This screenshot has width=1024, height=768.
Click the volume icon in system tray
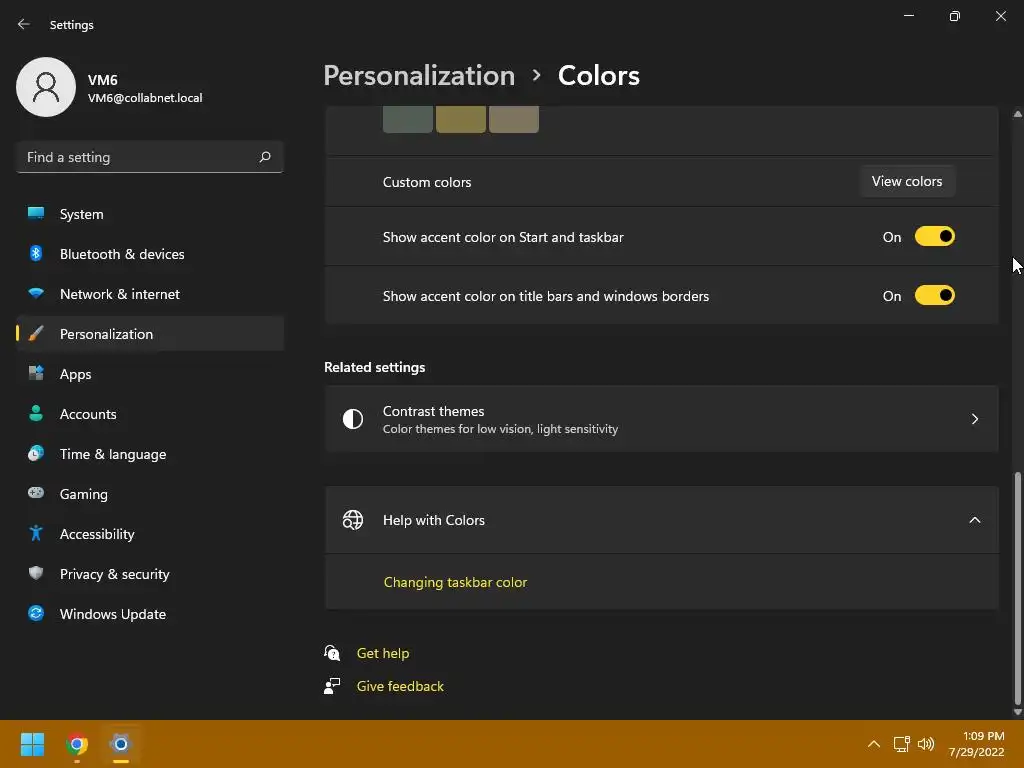pos(926,744)
